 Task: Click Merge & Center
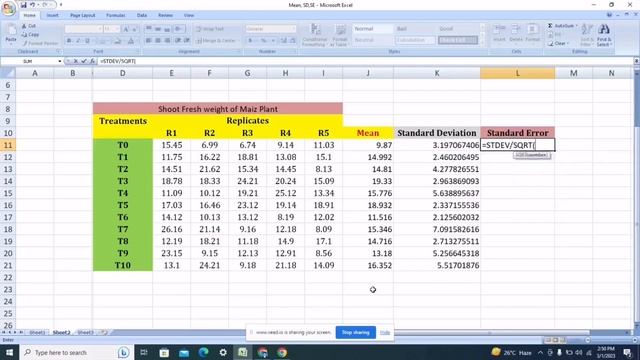coord(216,41)
